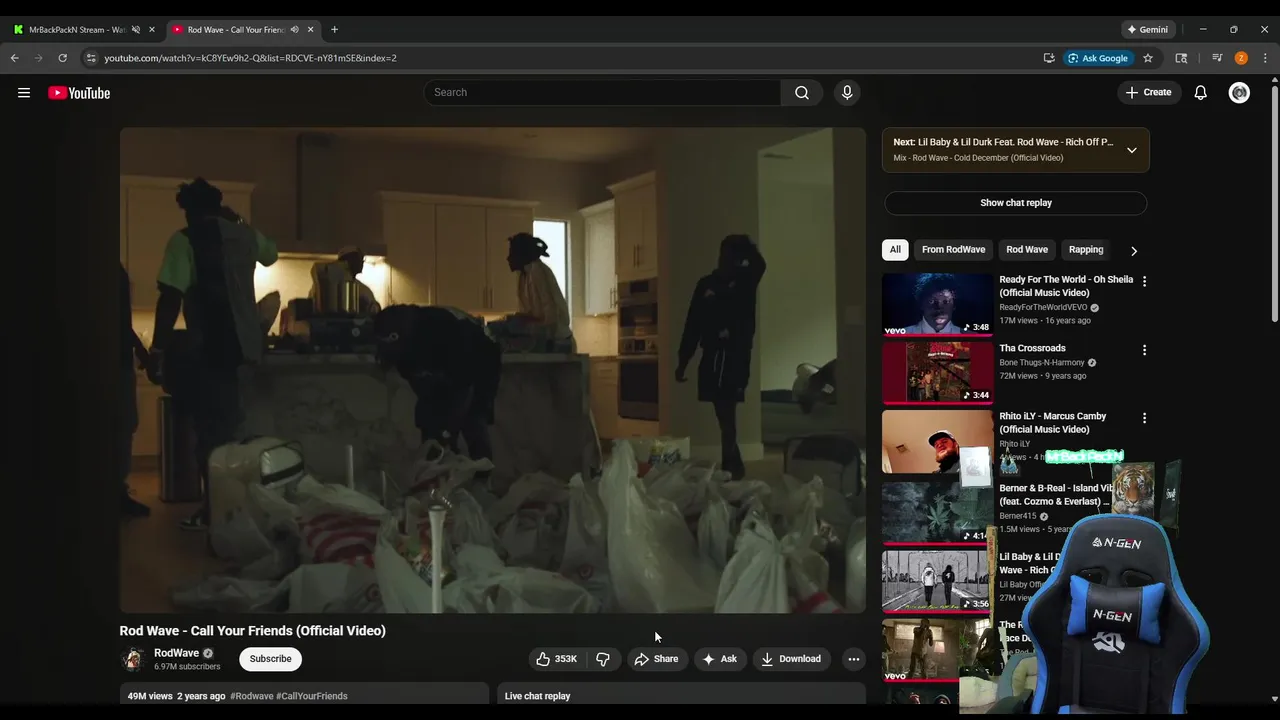This screenshot has height=720, width=1280.
Task: Click the Subscribe button
Action: tap(270, 659)
